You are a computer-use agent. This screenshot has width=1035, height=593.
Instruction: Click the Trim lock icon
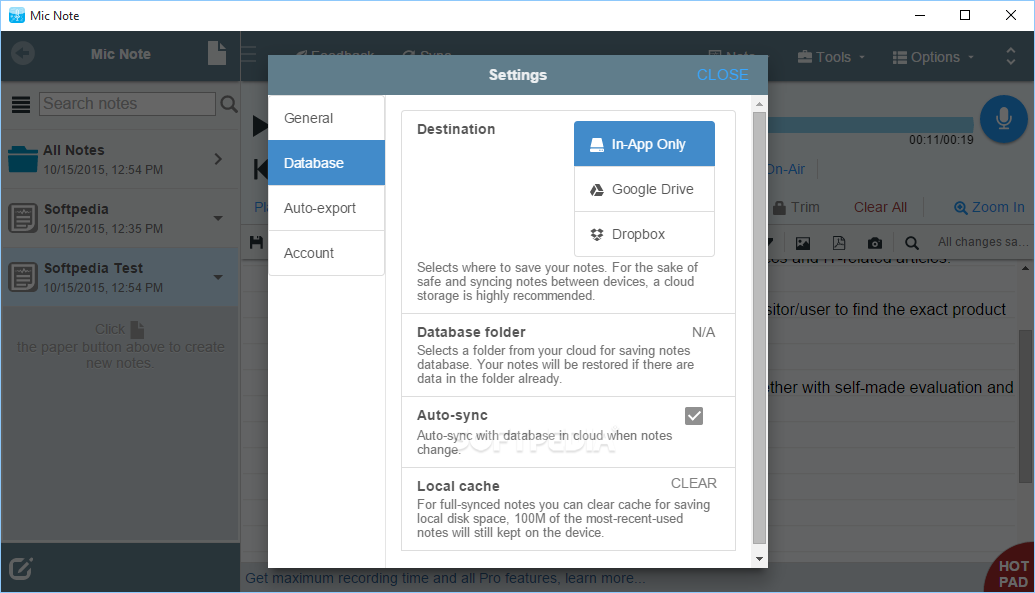[779, 208]
